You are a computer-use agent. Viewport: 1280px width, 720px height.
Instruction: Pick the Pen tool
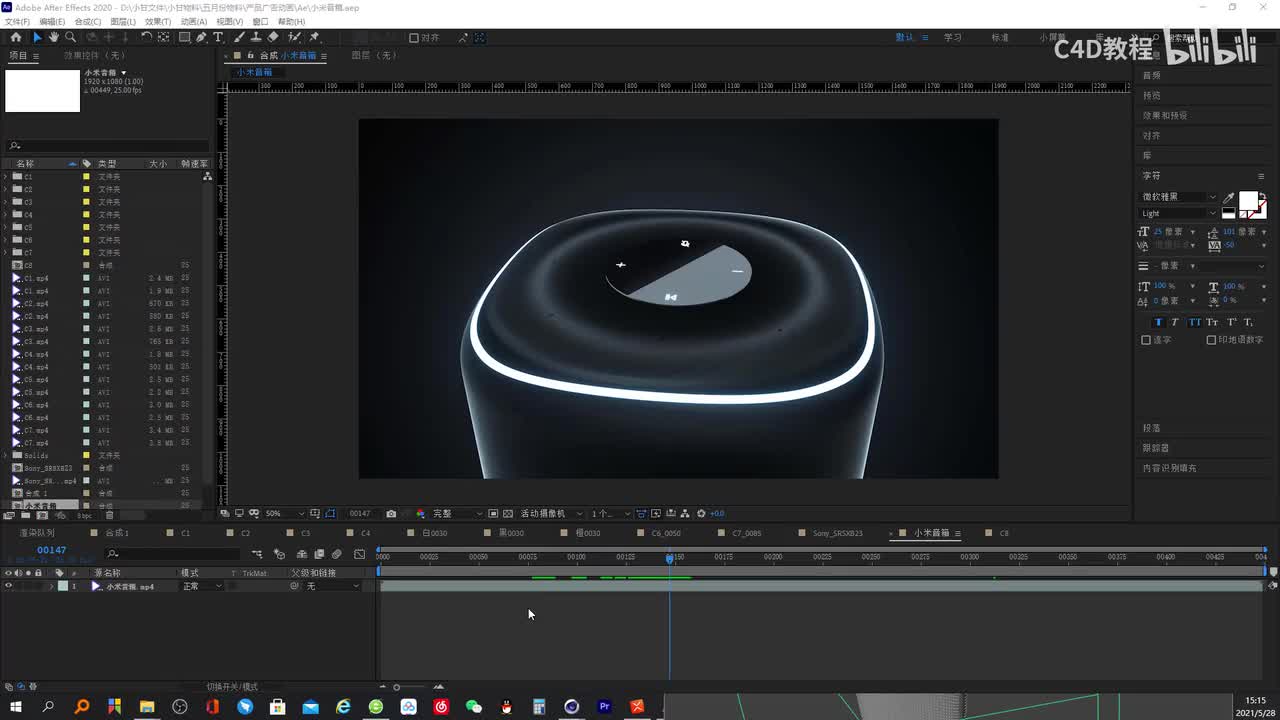[x=201, y=37]
